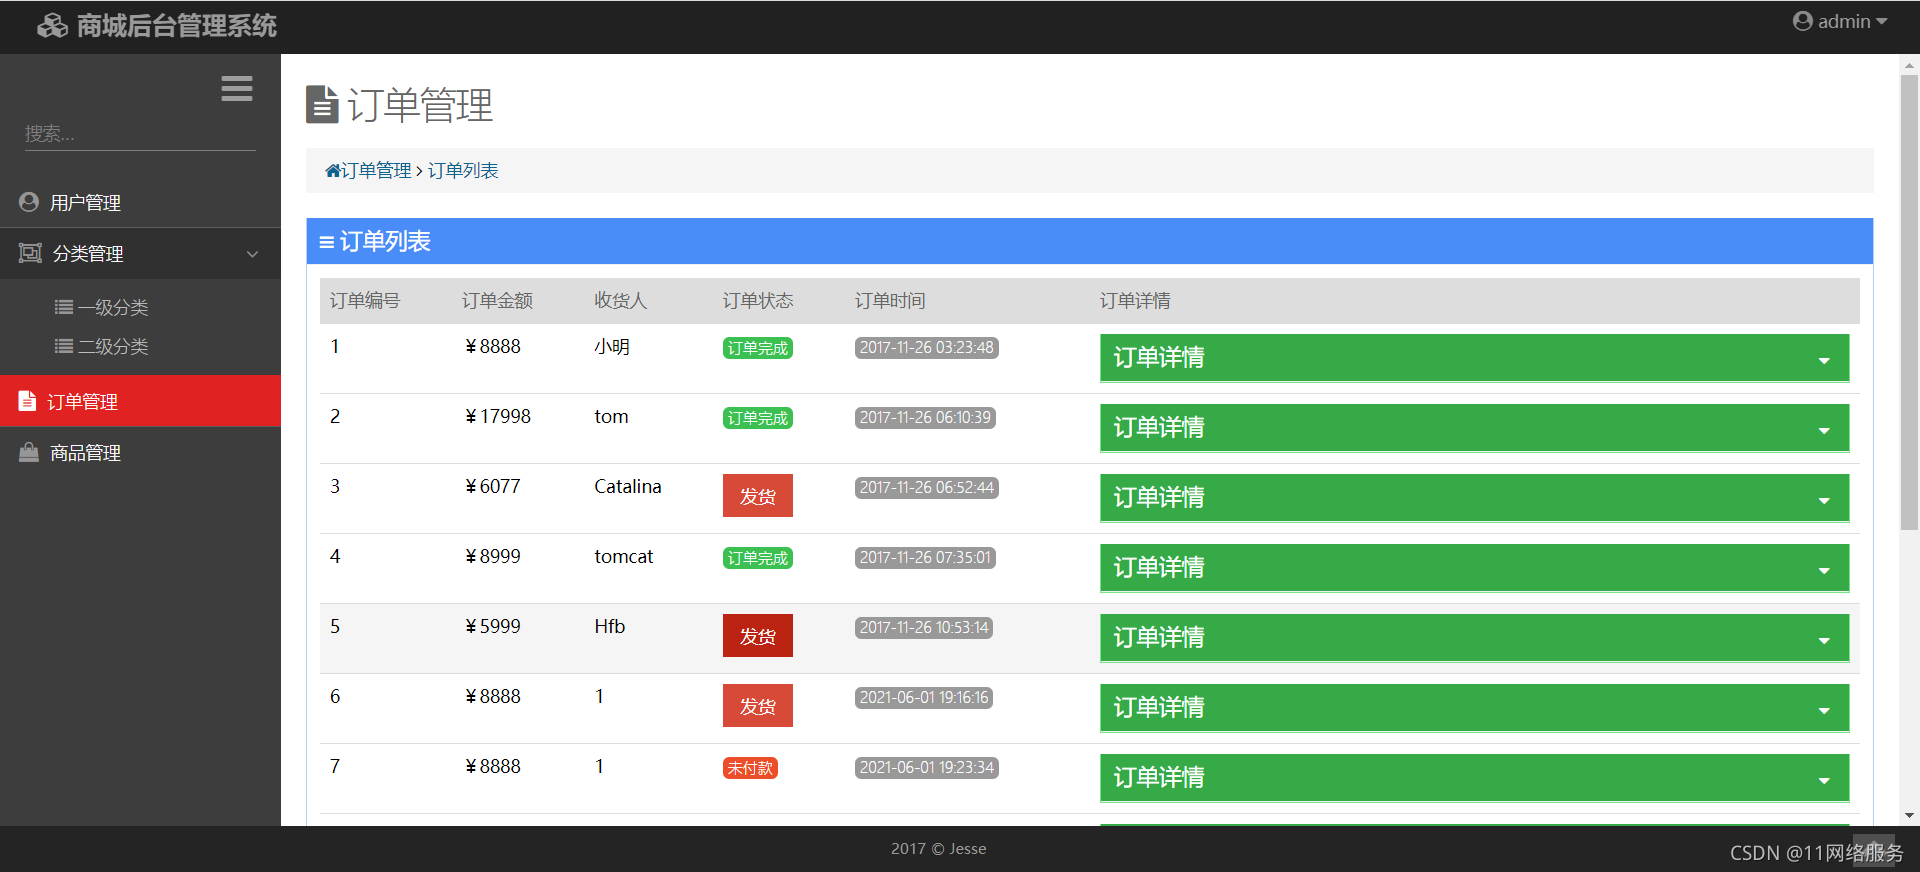This screenshot has width=1920, height=872.
Task: Click 发货 button for Hfb's order
Action: (758, 636)
